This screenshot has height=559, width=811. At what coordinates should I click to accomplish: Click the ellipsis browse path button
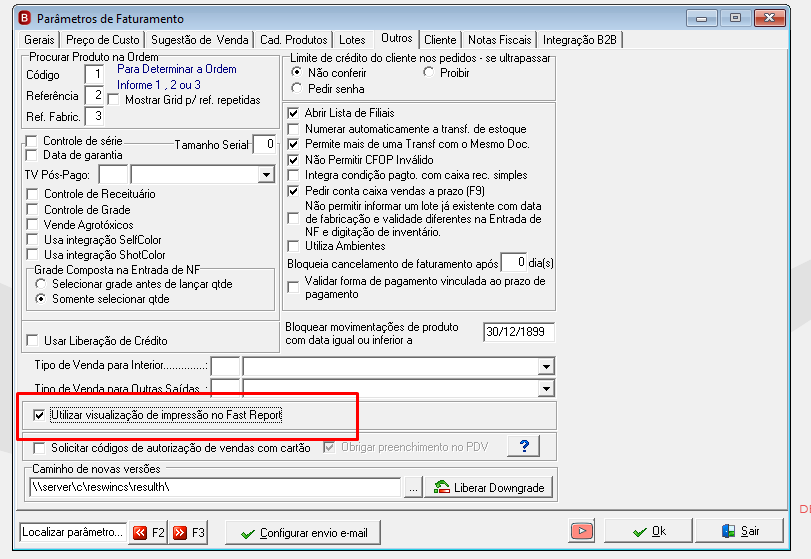point(413,487)
